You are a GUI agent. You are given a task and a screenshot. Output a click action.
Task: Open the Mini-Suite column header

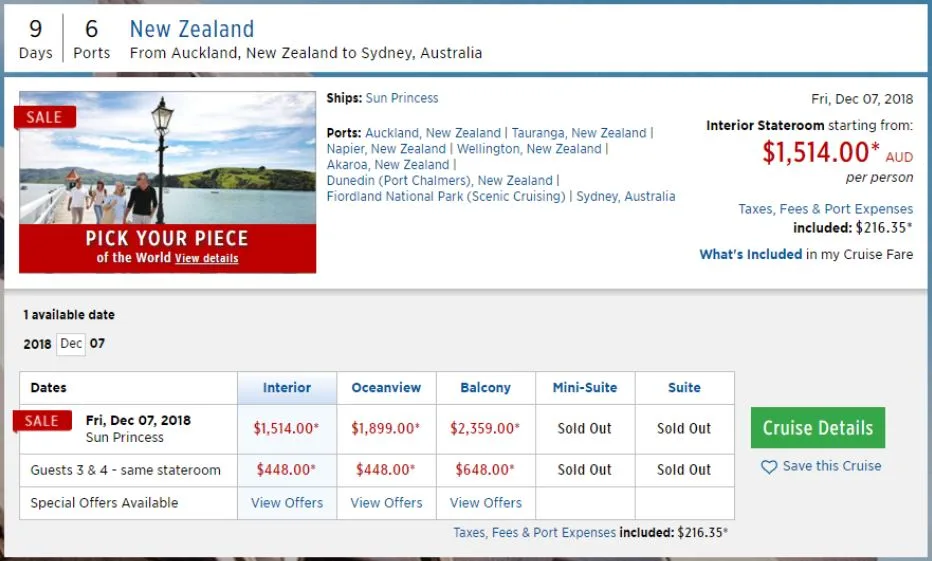coord(585,388)
